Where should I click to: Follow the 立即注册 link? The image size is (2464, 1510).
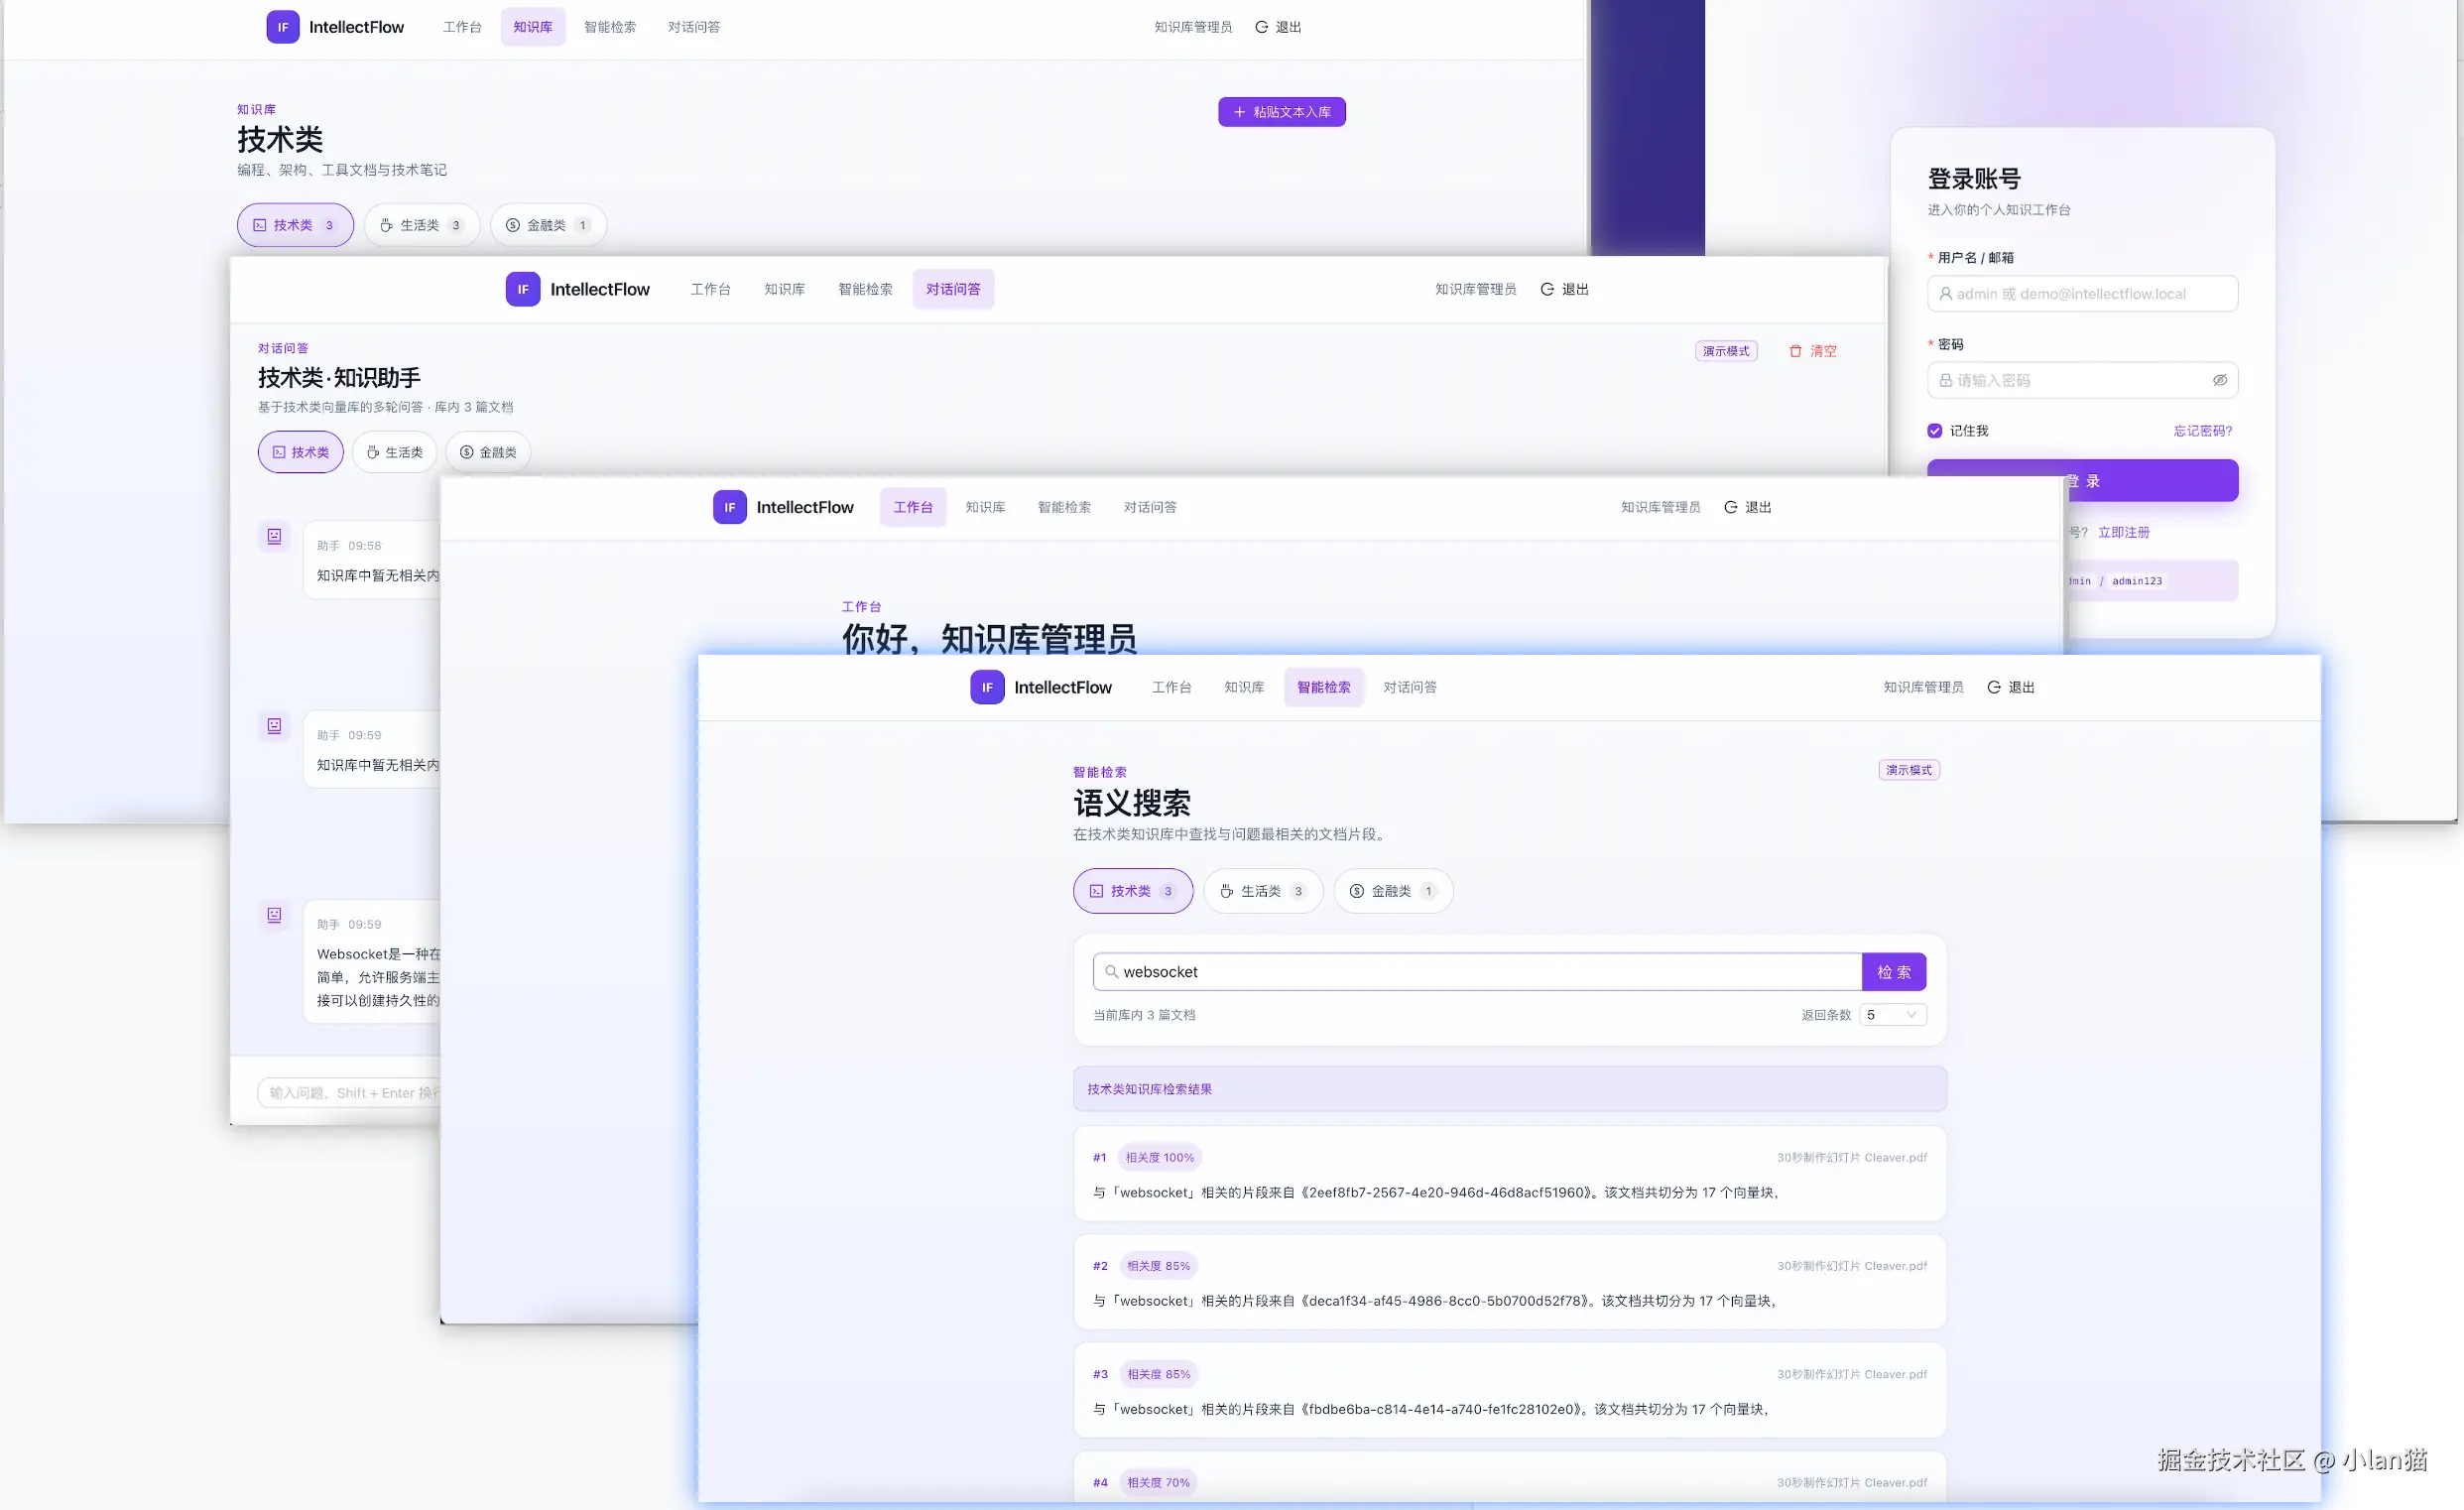point(2124,532)
